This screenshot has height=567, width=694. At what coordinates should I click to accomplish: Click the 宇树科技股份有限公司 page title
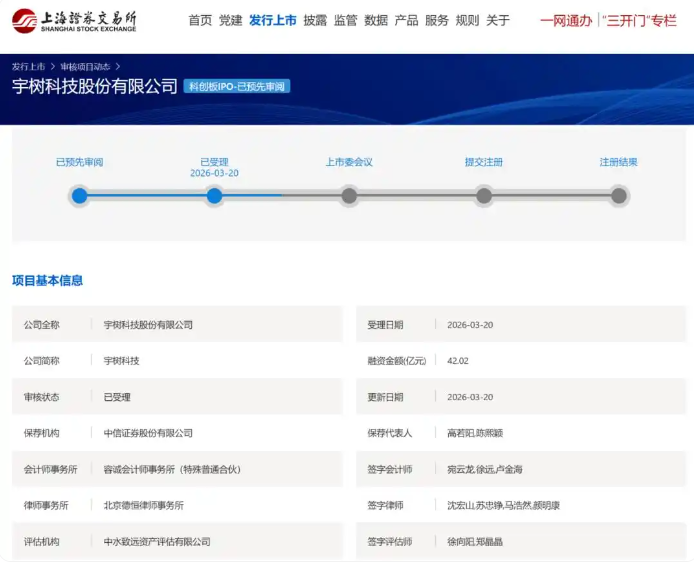coord(95,86)
